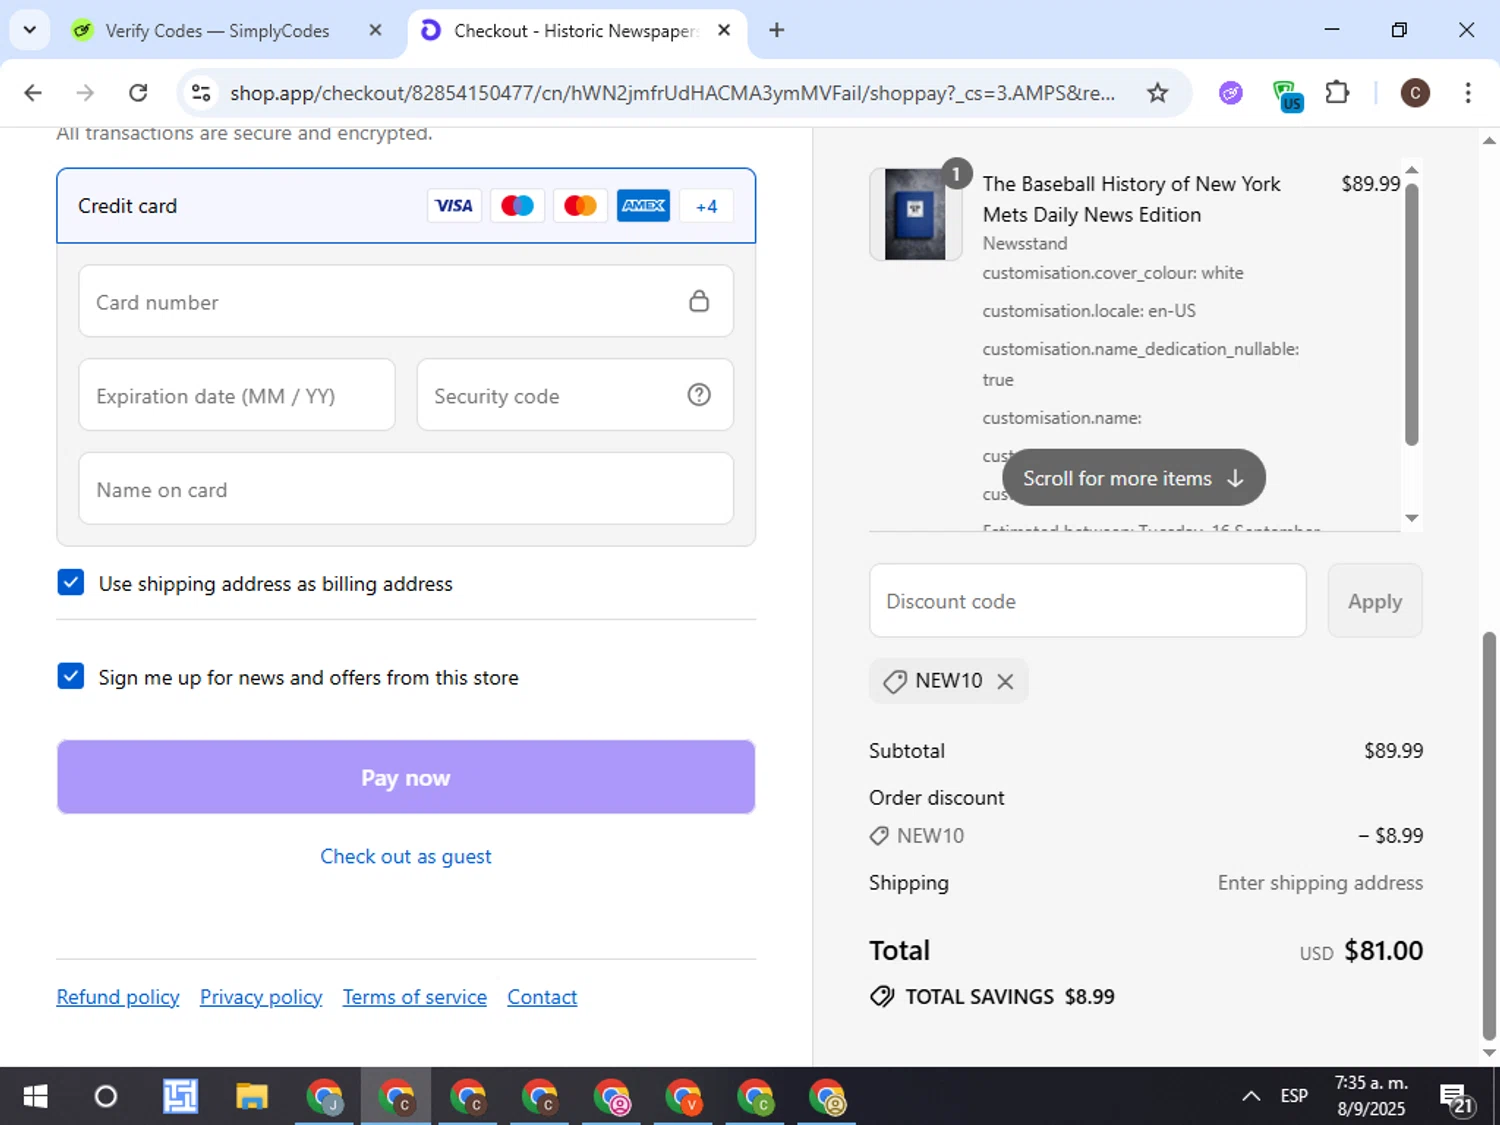
Task: Click the page scrollbar thumb
Action: (1489, 836)
